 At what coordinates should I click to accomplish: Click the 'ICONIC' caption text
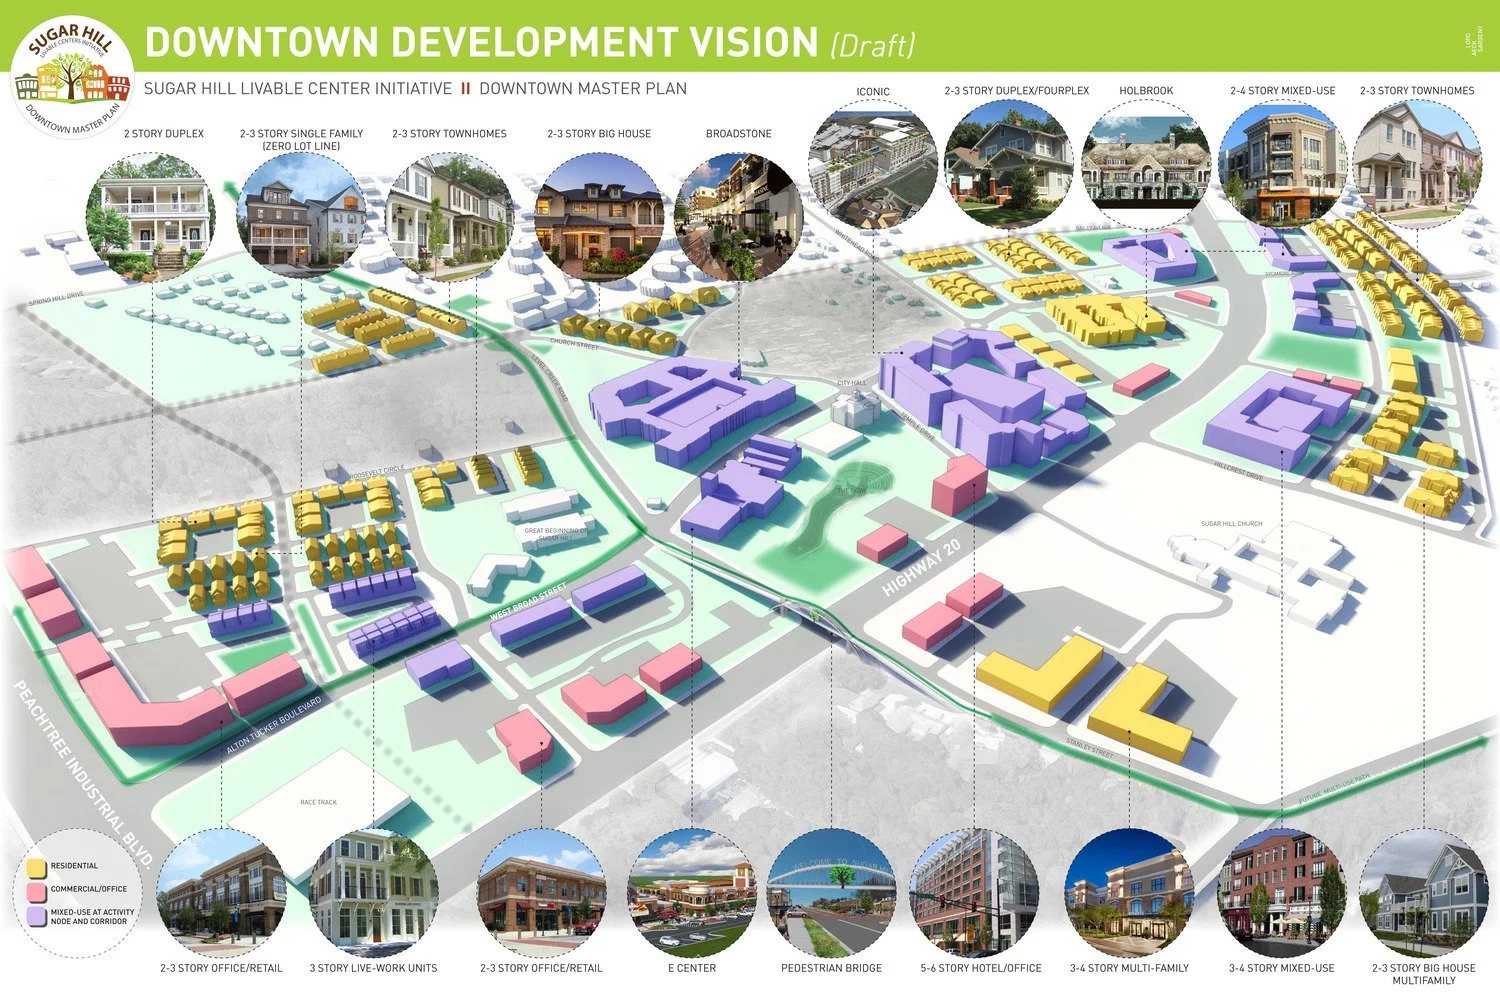tap(873, 91)
